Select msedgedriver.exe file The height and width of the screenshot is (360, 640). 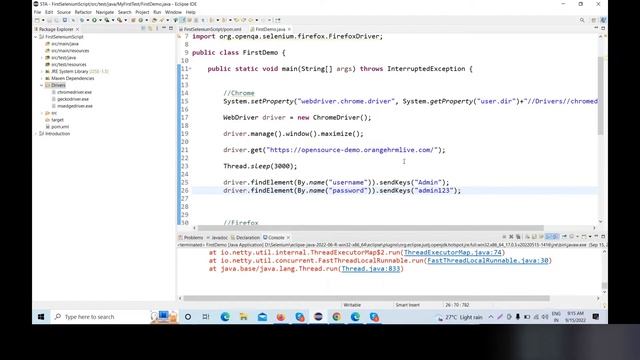click(x=72, y=106)
